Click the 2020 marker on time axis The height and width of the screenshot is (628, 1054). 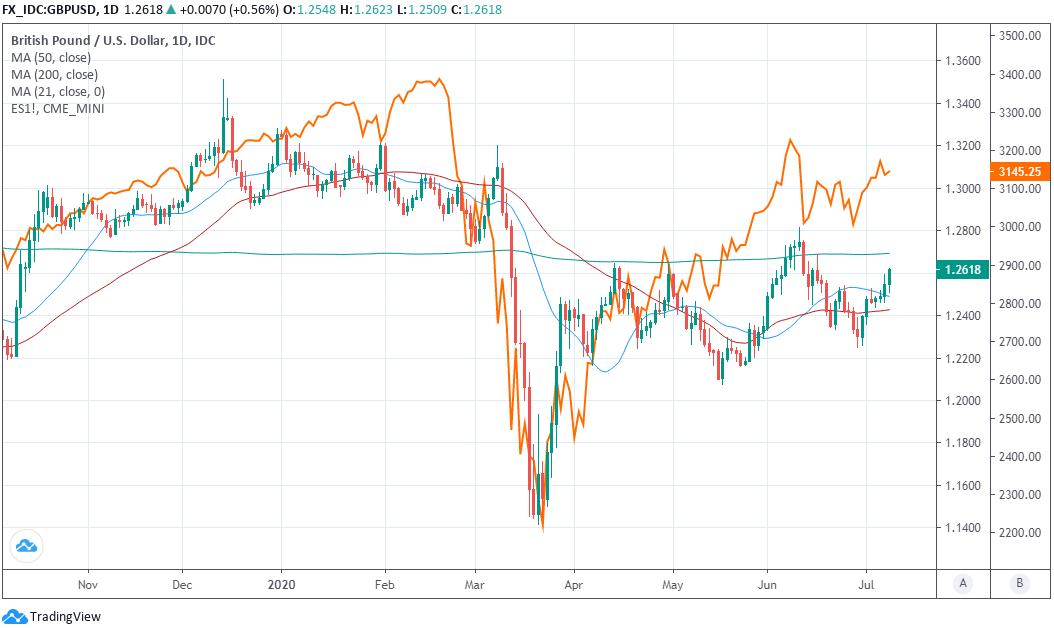[x=283, y=582]
